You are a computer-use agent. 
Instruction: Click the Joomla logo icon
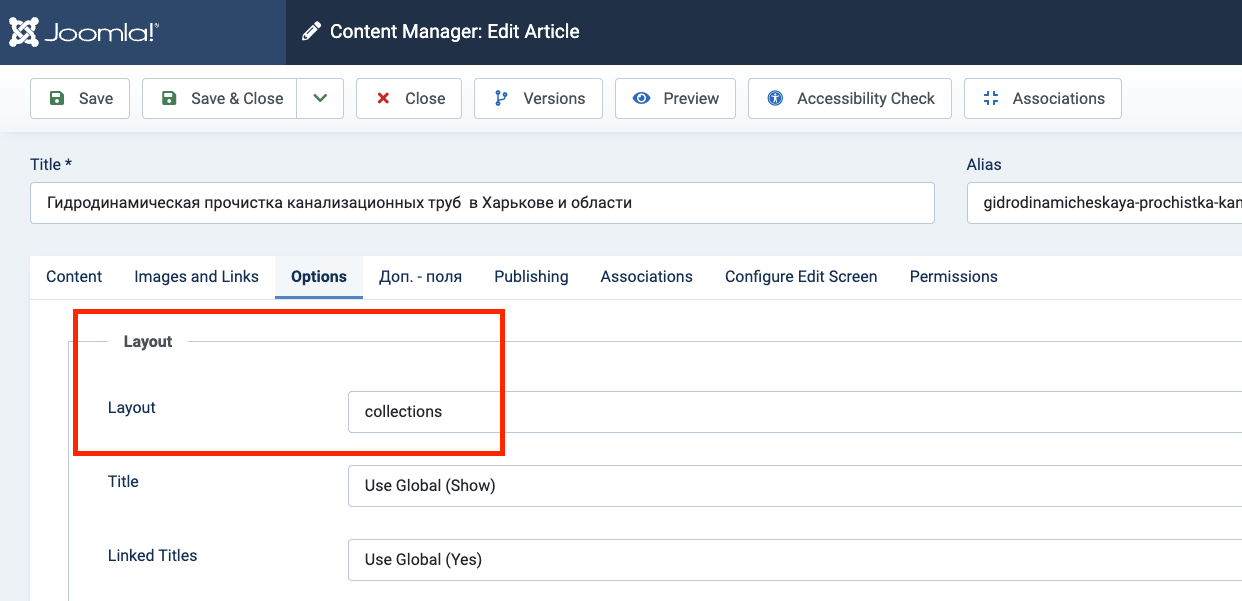tap(25, 32)
